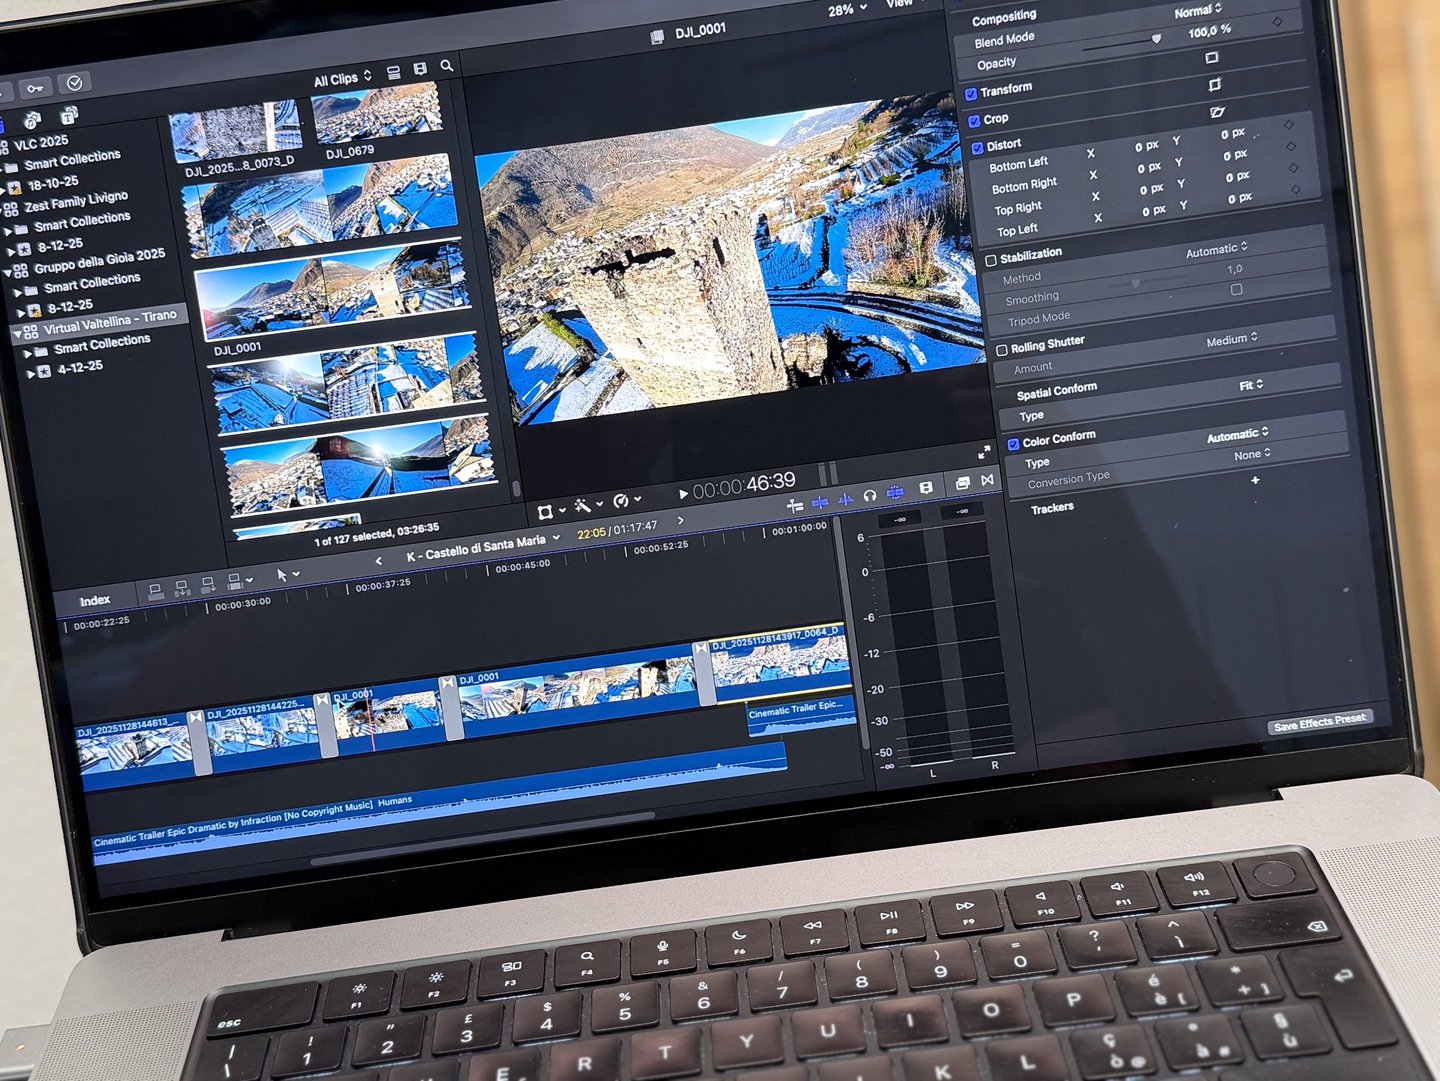This screenshot has width=1440, height=1081.
Task: Open Rolling Shutter Amount Medium dropdown
Action: pyautogui.click(x=1232, y=340)
